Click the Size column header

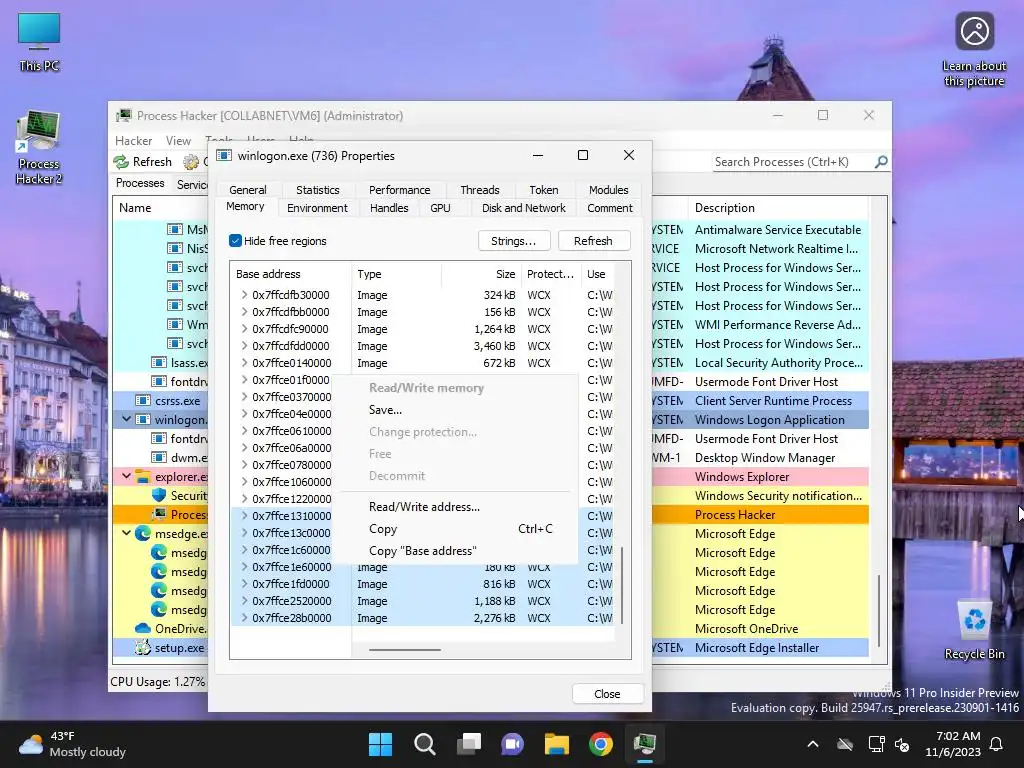(x=483, y=274)
